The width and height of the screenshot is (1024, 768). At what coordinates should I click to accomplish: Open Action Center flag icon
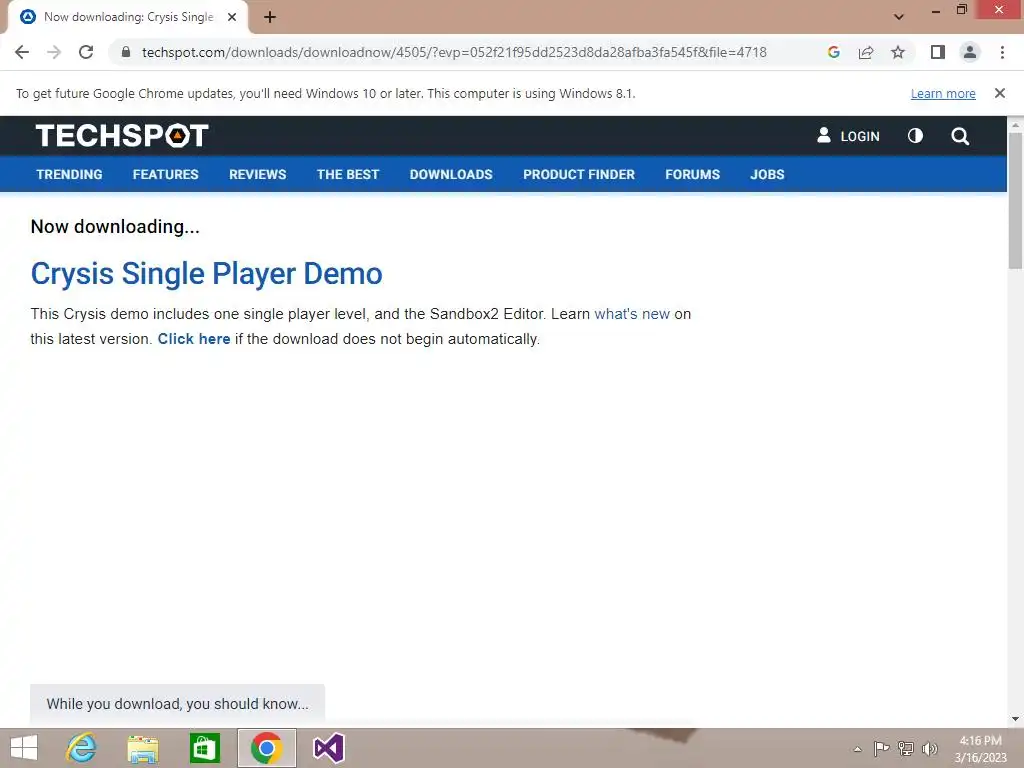coord(881,748)
